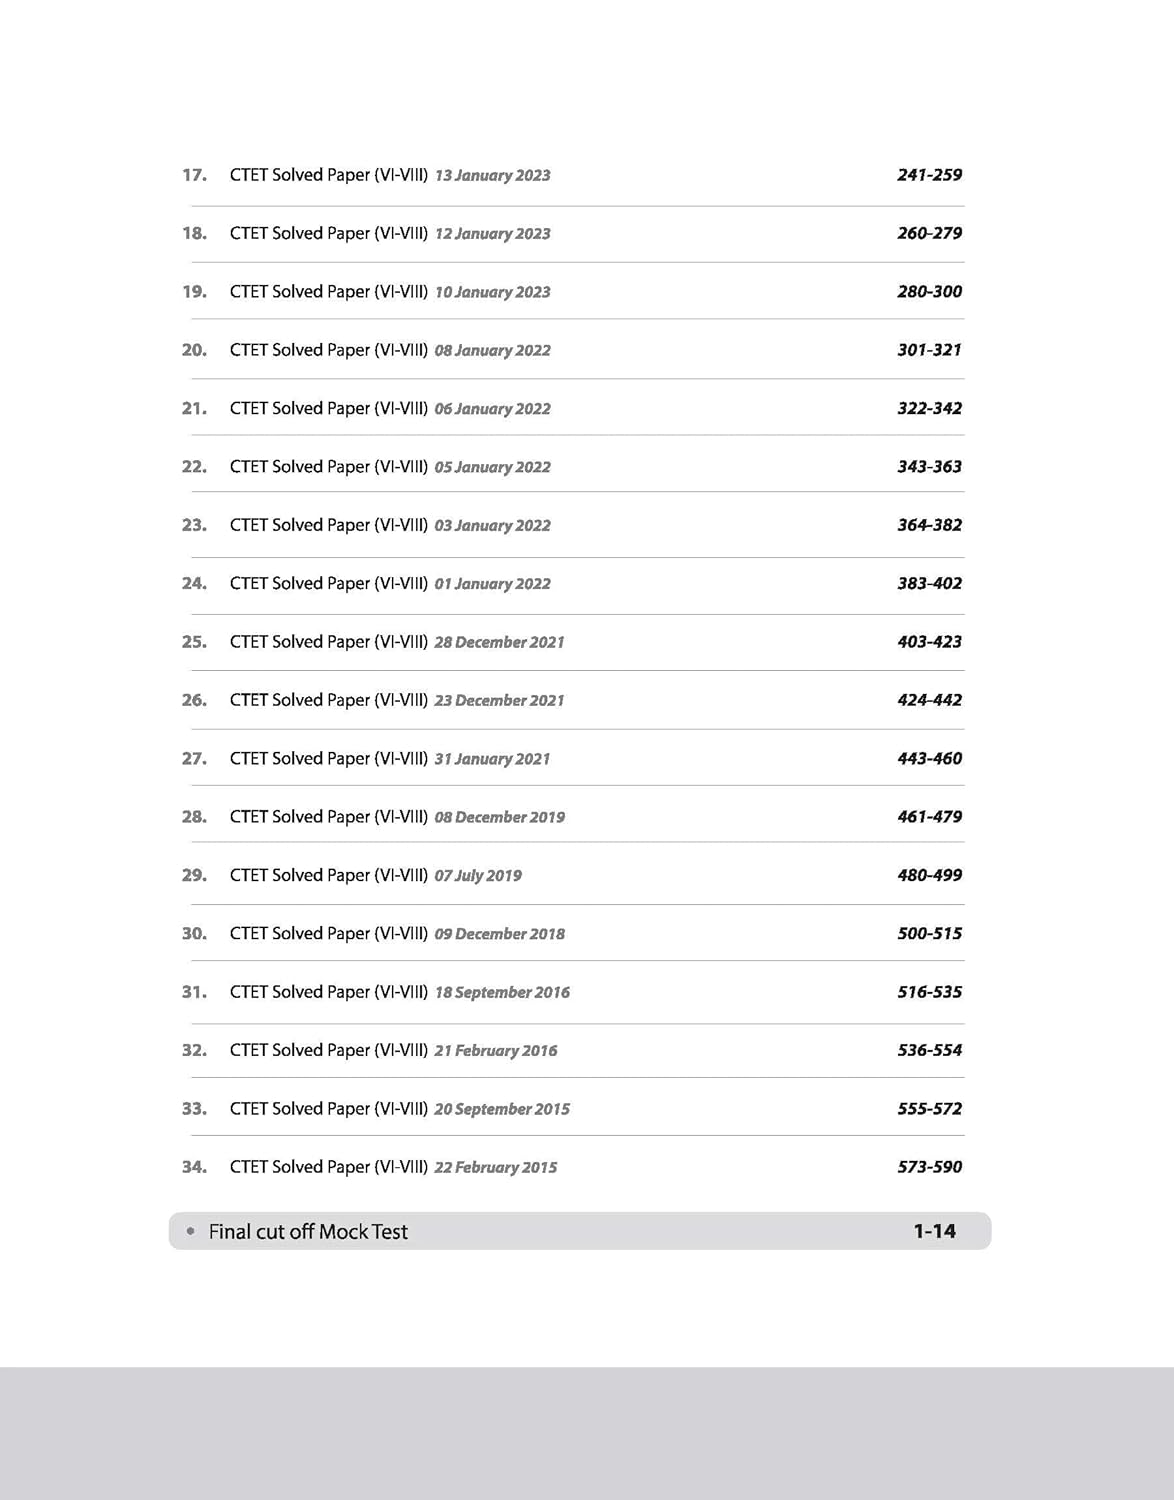Open the 13 January 2023 solved paper entry

[390, 175]
